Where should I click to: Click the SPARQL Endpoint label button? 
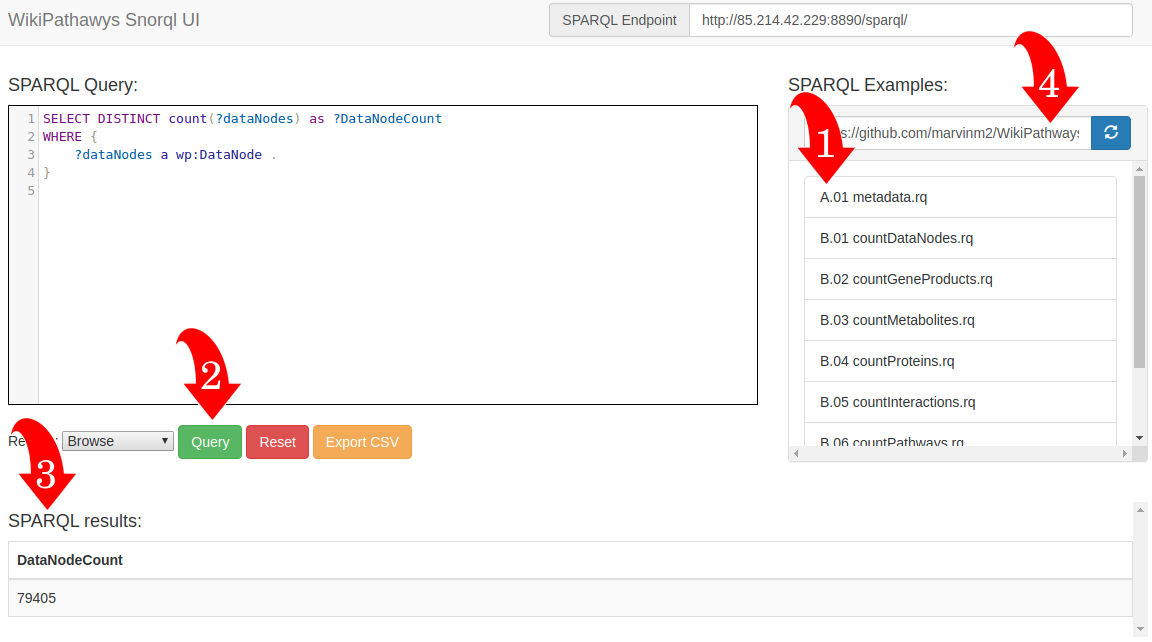[619, 19]
